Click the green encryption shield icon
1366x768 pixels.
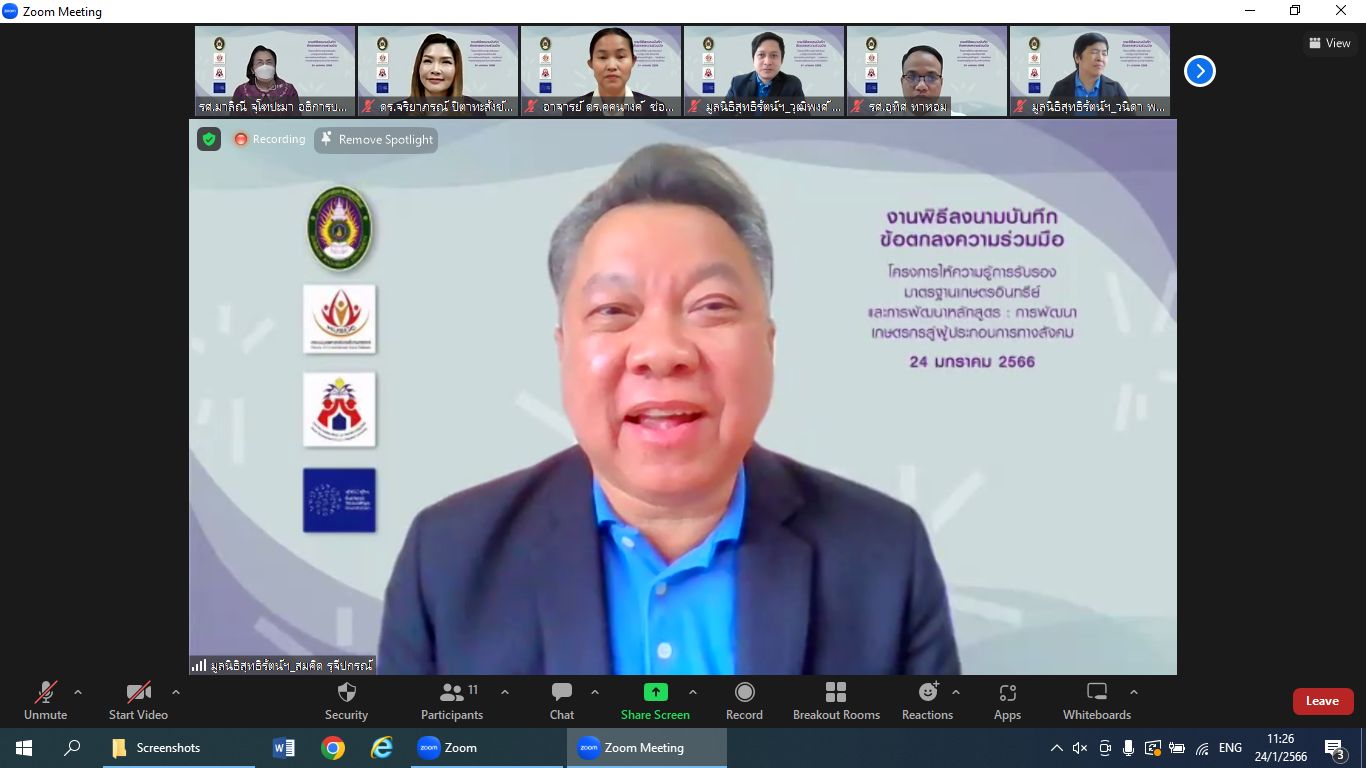pyautogui.click(x=209, y=139)
